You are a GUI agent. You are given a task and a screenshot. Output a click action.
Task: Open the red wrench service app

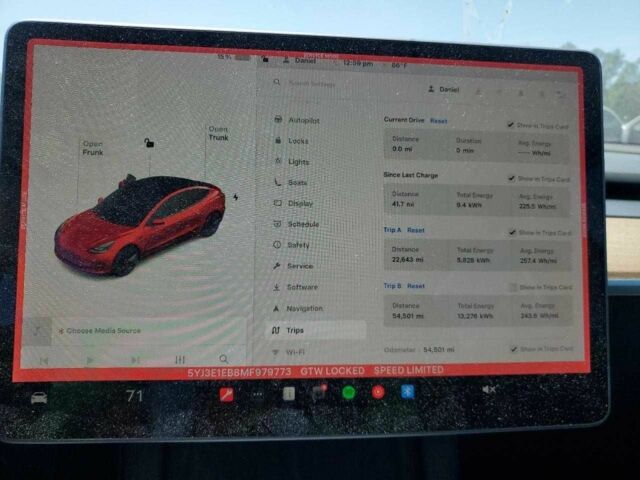[227, 395]
